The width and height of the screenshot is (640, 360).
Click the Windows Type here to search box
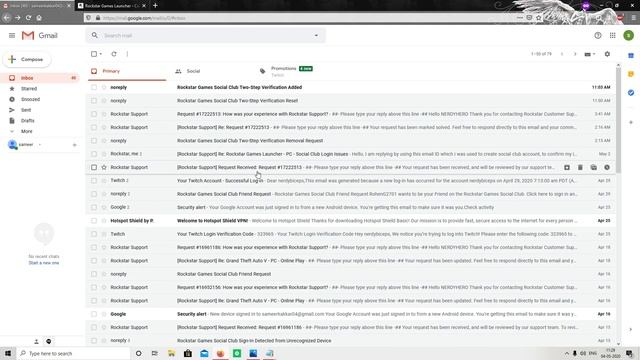[73, 353]
